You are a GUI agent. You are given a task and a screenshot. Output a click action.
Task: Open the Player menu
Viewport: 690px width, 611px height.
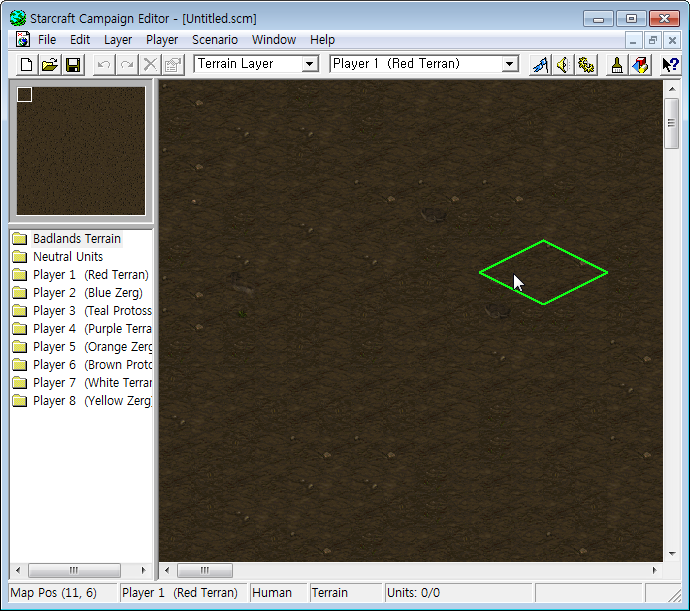162,40
